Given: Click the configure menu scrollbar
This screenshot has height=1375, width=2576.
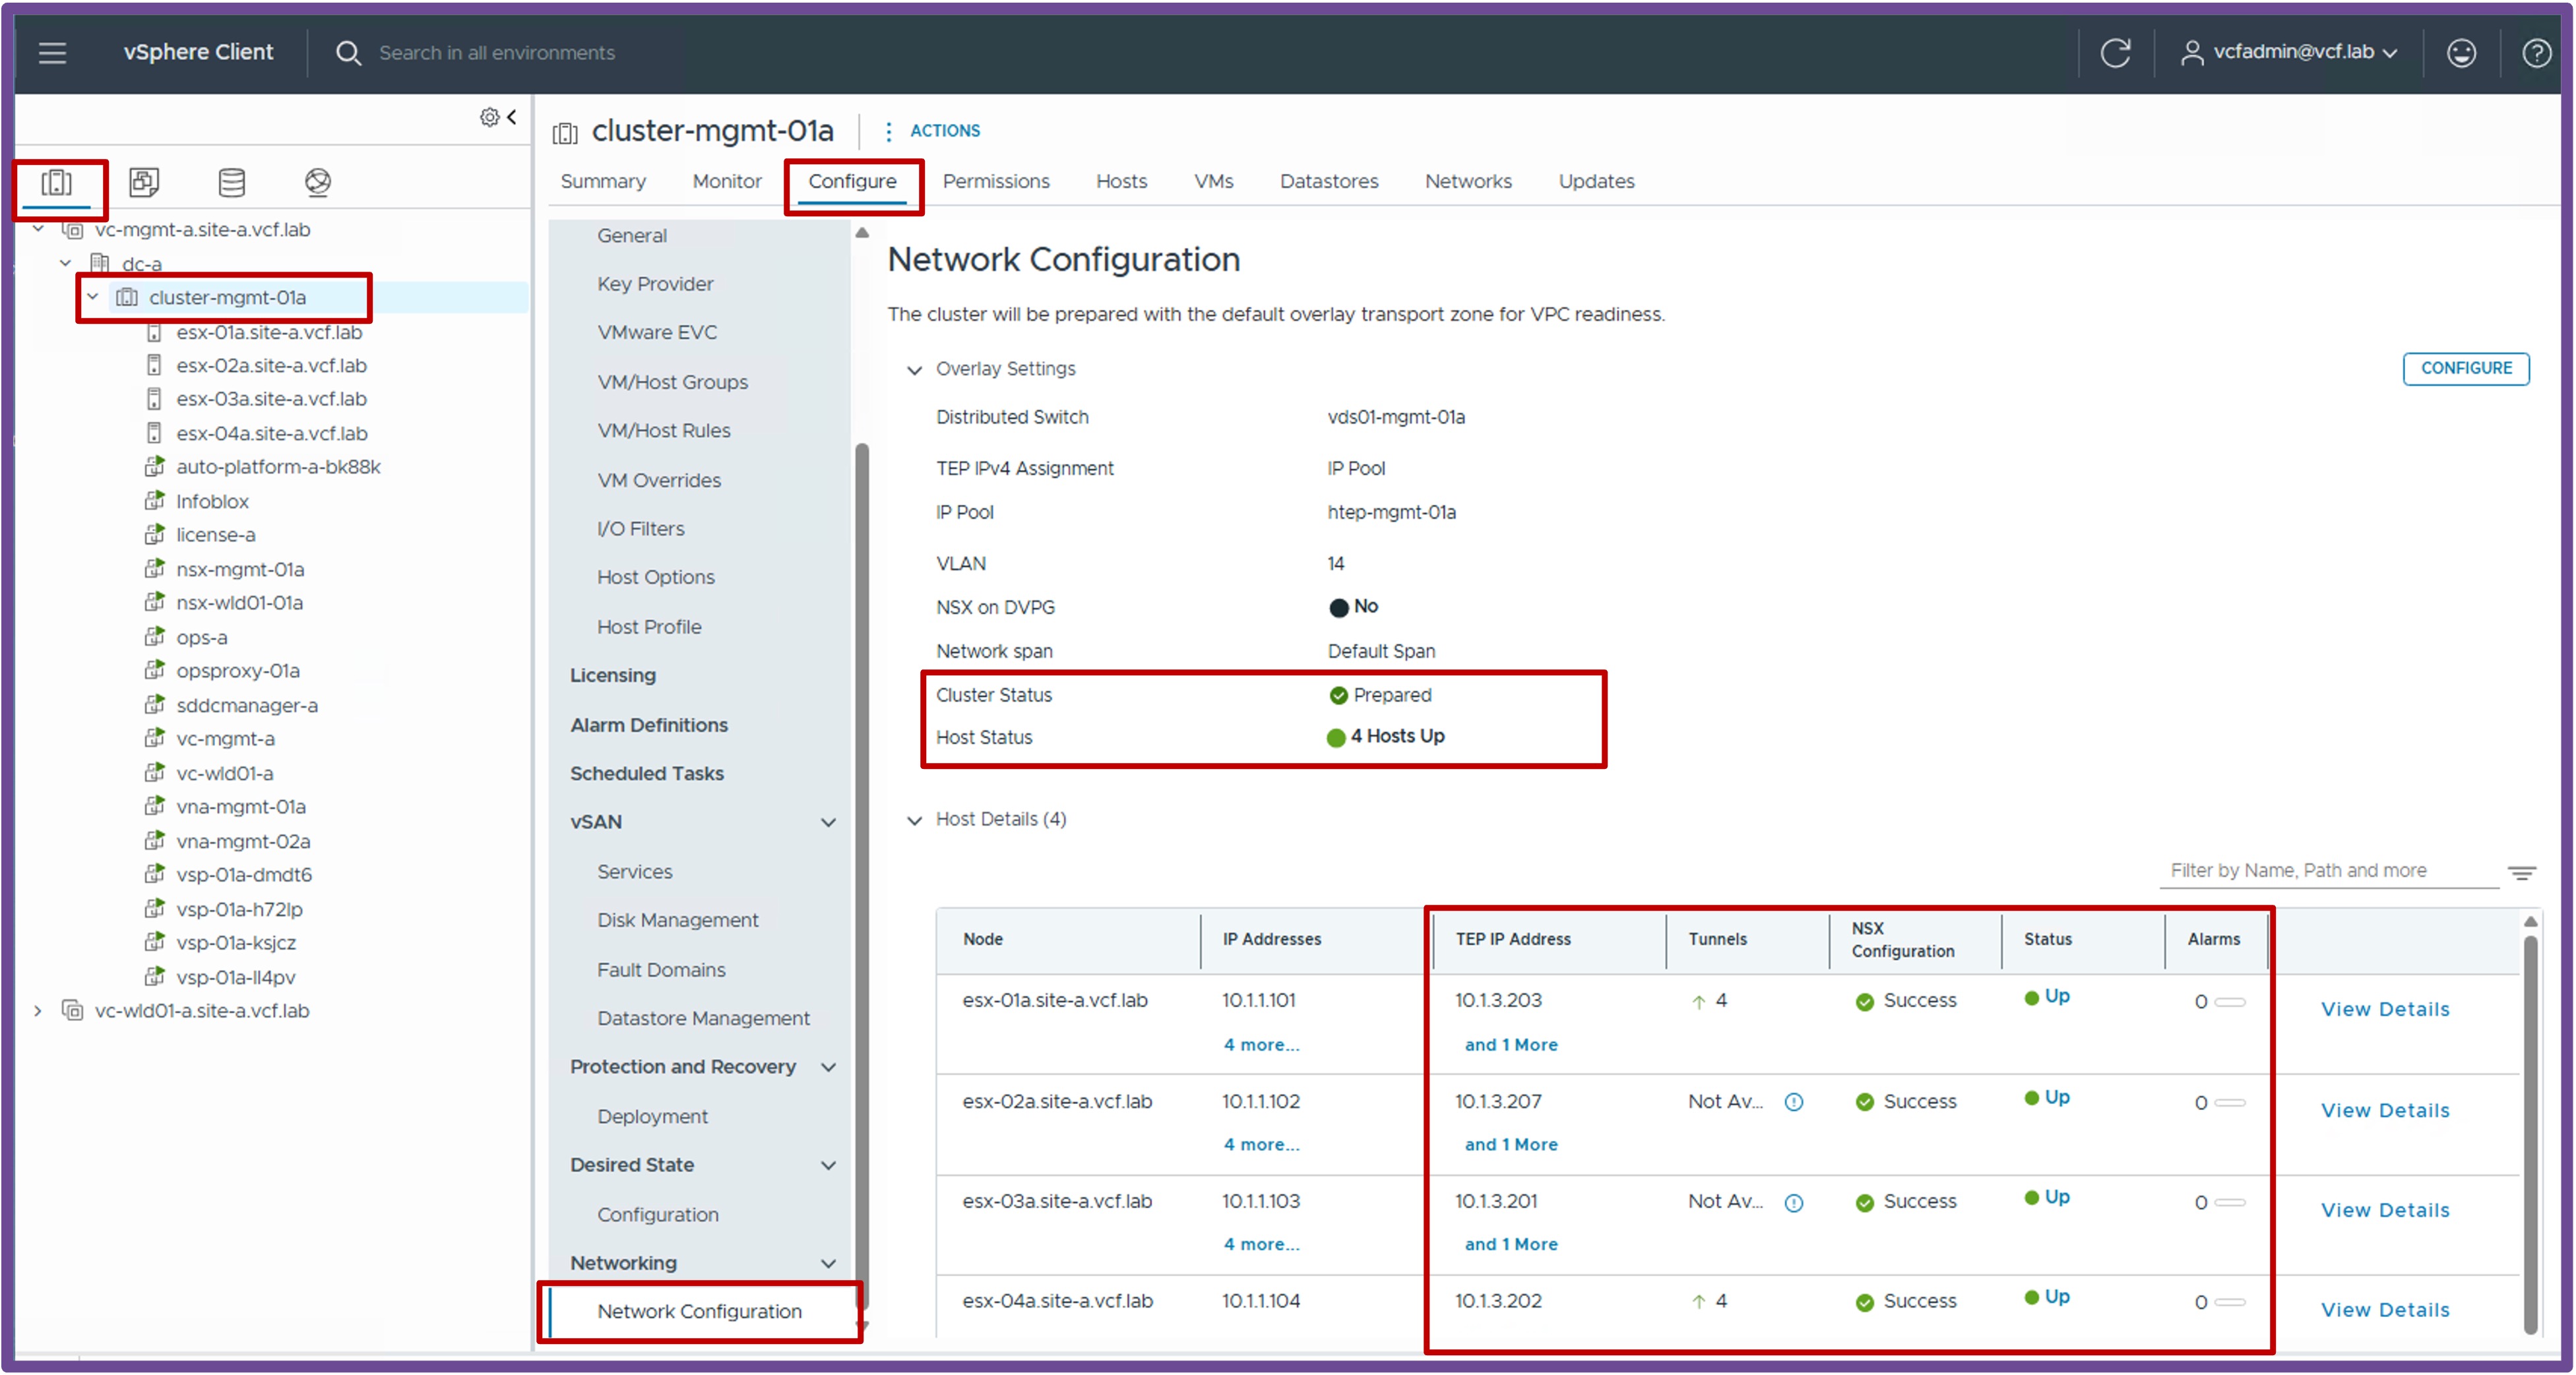Looking at the screenshot, I should [862, 876].
